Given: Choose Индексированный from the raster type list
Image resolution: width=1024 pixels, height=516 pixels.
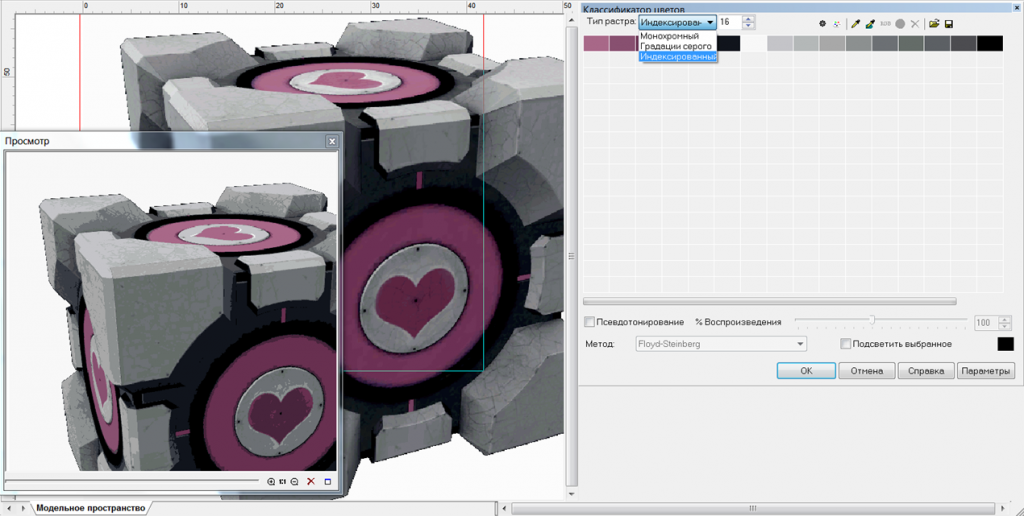Looking at the screenshot, I should [678, 57].
